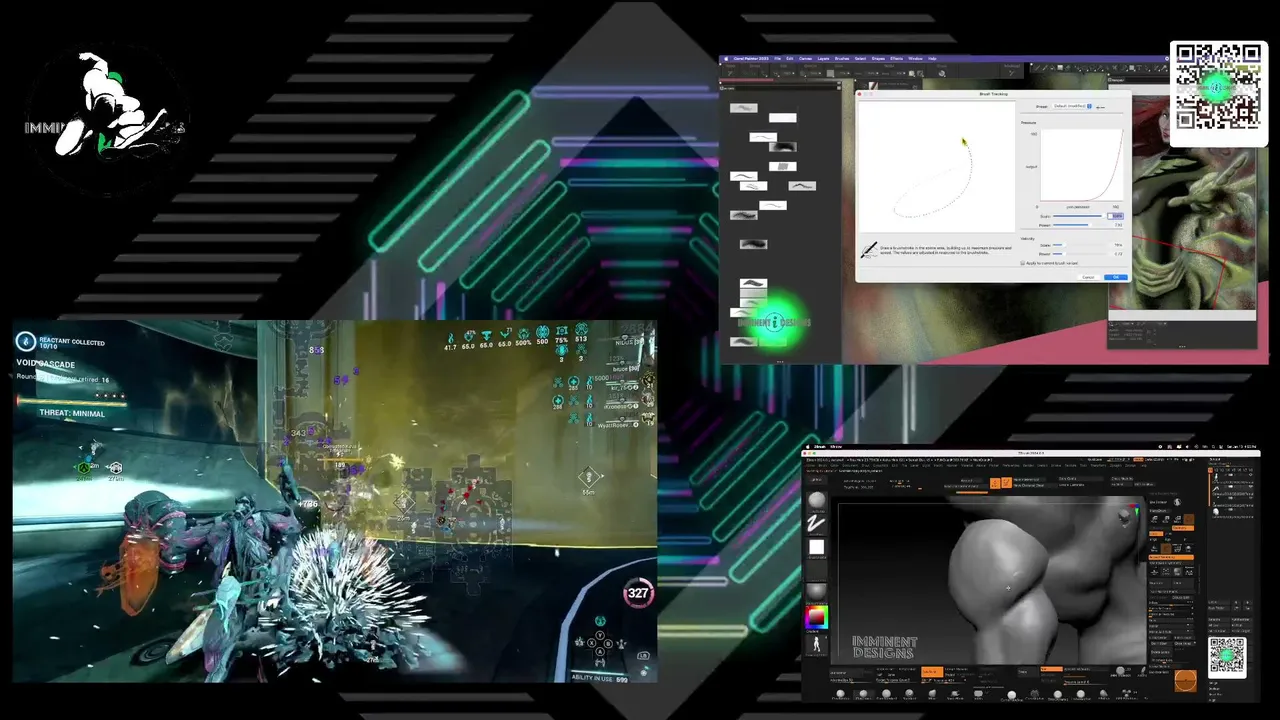Click the circular 327 gauge in game HUD
Image resolution: width=1280 pixels, height=720 pixels.
pos(638,593)
